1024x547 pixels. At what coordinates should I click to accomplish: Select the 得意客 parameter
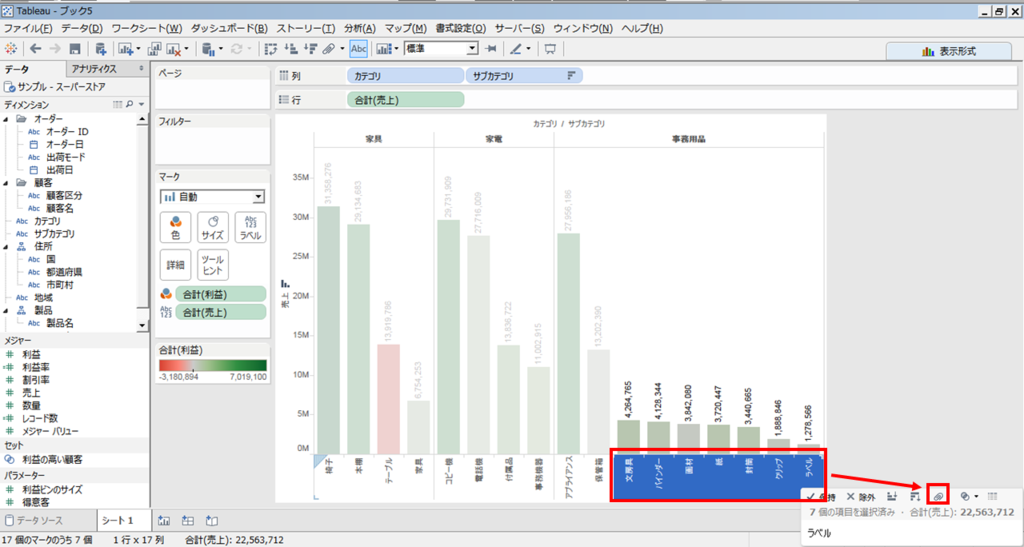pyautogui.click(x=36, y=502)
